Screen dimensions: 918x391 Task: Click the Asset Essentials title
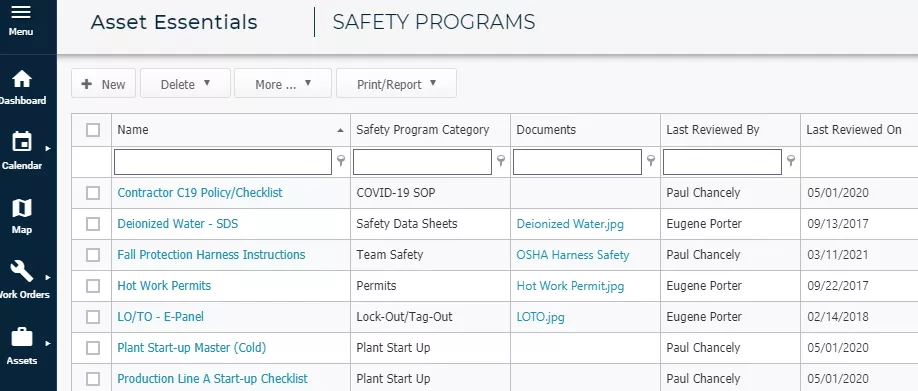[x=174, y=22]
